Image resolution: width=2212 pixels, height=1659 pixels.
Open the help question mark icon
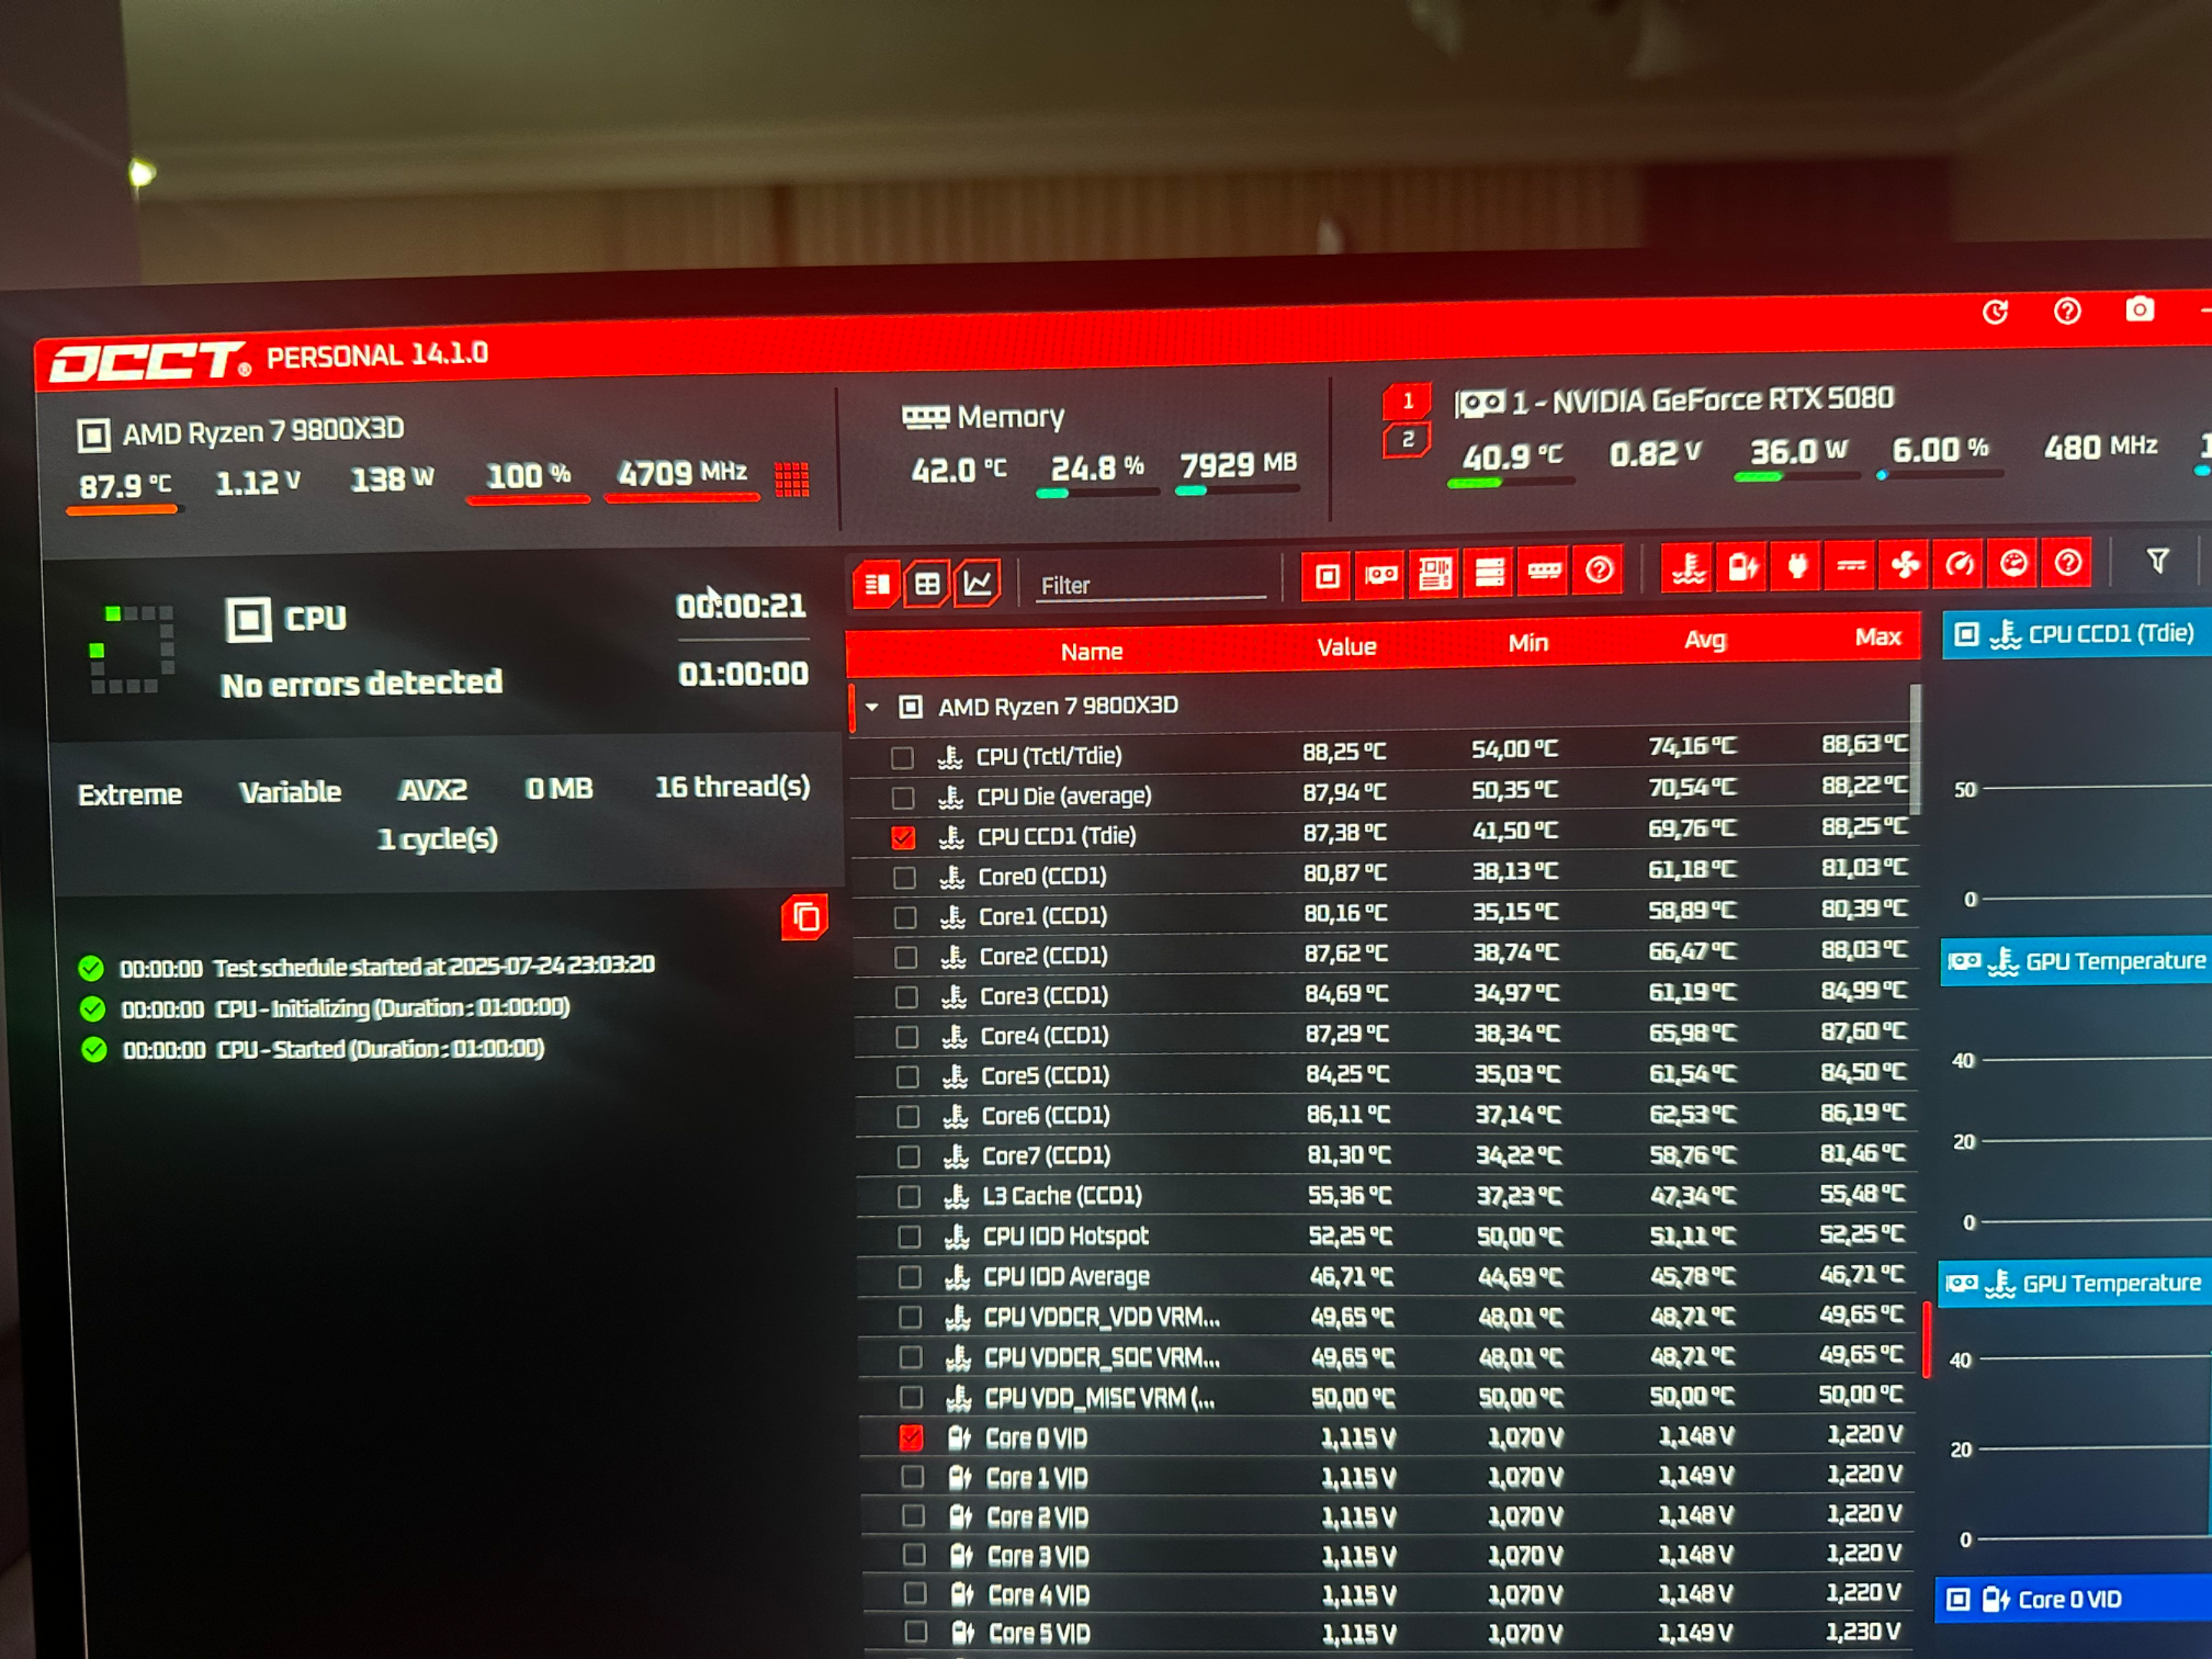[x=2067, y=311]
